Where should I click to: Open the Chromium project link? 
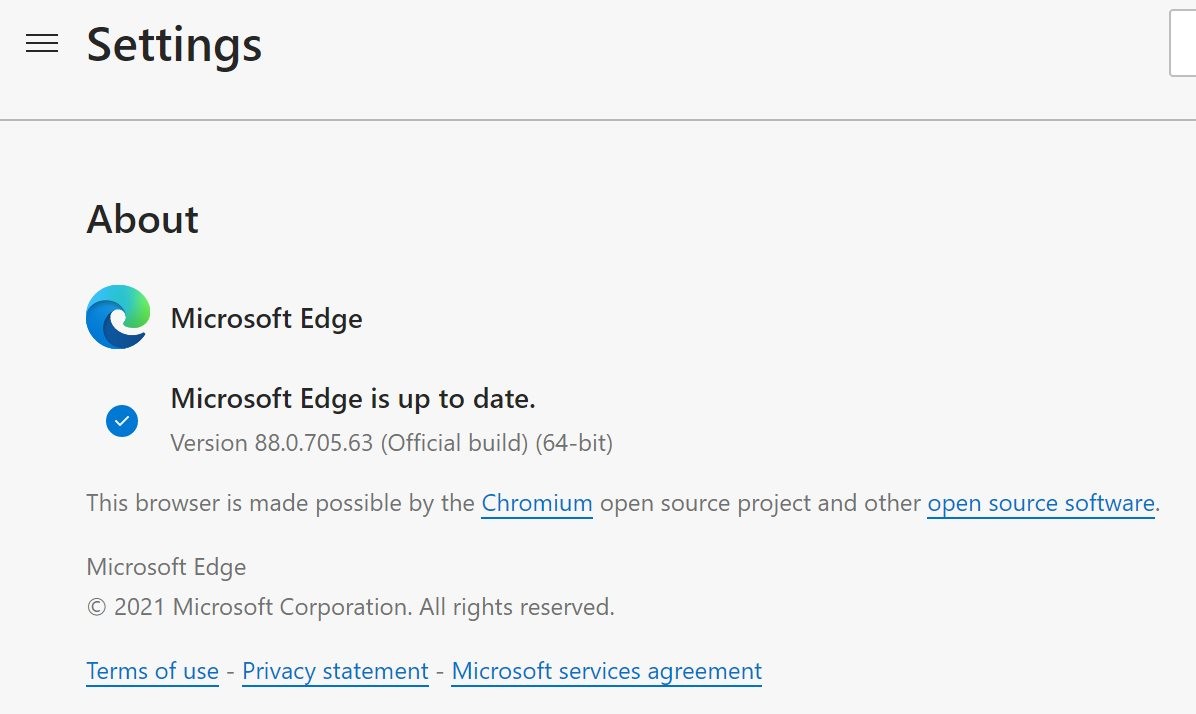(x=537, y=503)
